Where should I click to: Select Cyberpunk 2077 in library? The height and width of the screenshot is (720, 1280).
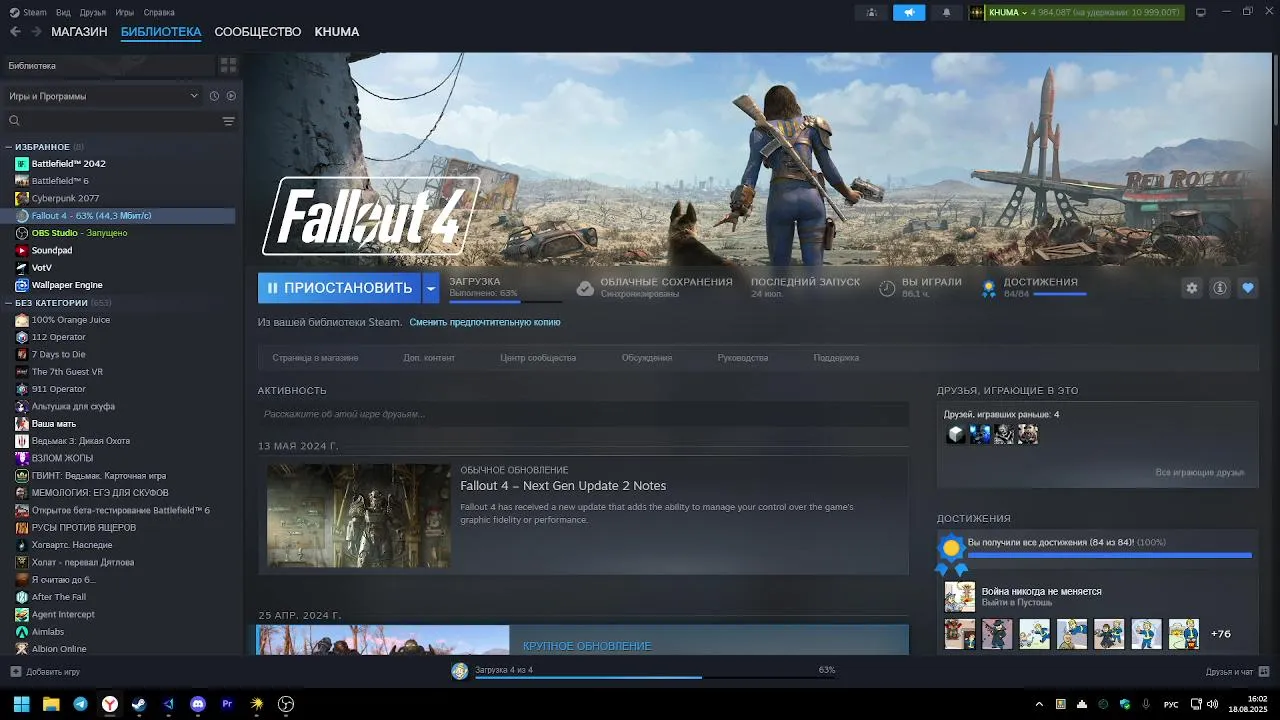click(x=65, y=198)
